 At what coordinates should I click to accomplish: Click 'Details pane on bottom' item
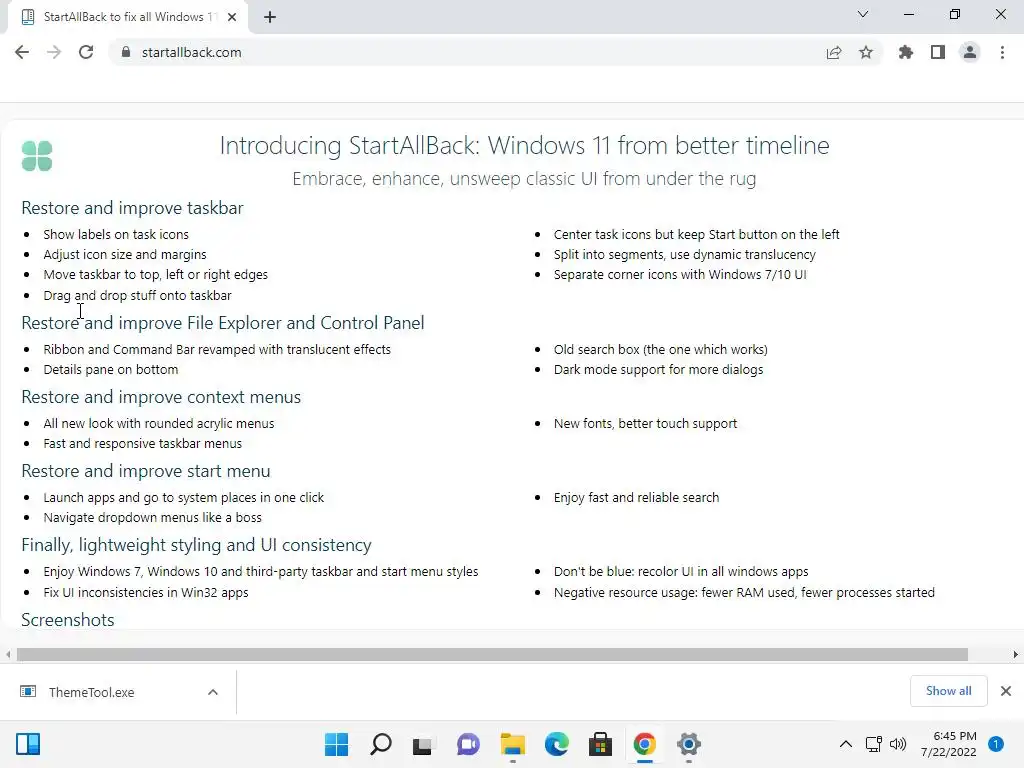click(110, 370)
